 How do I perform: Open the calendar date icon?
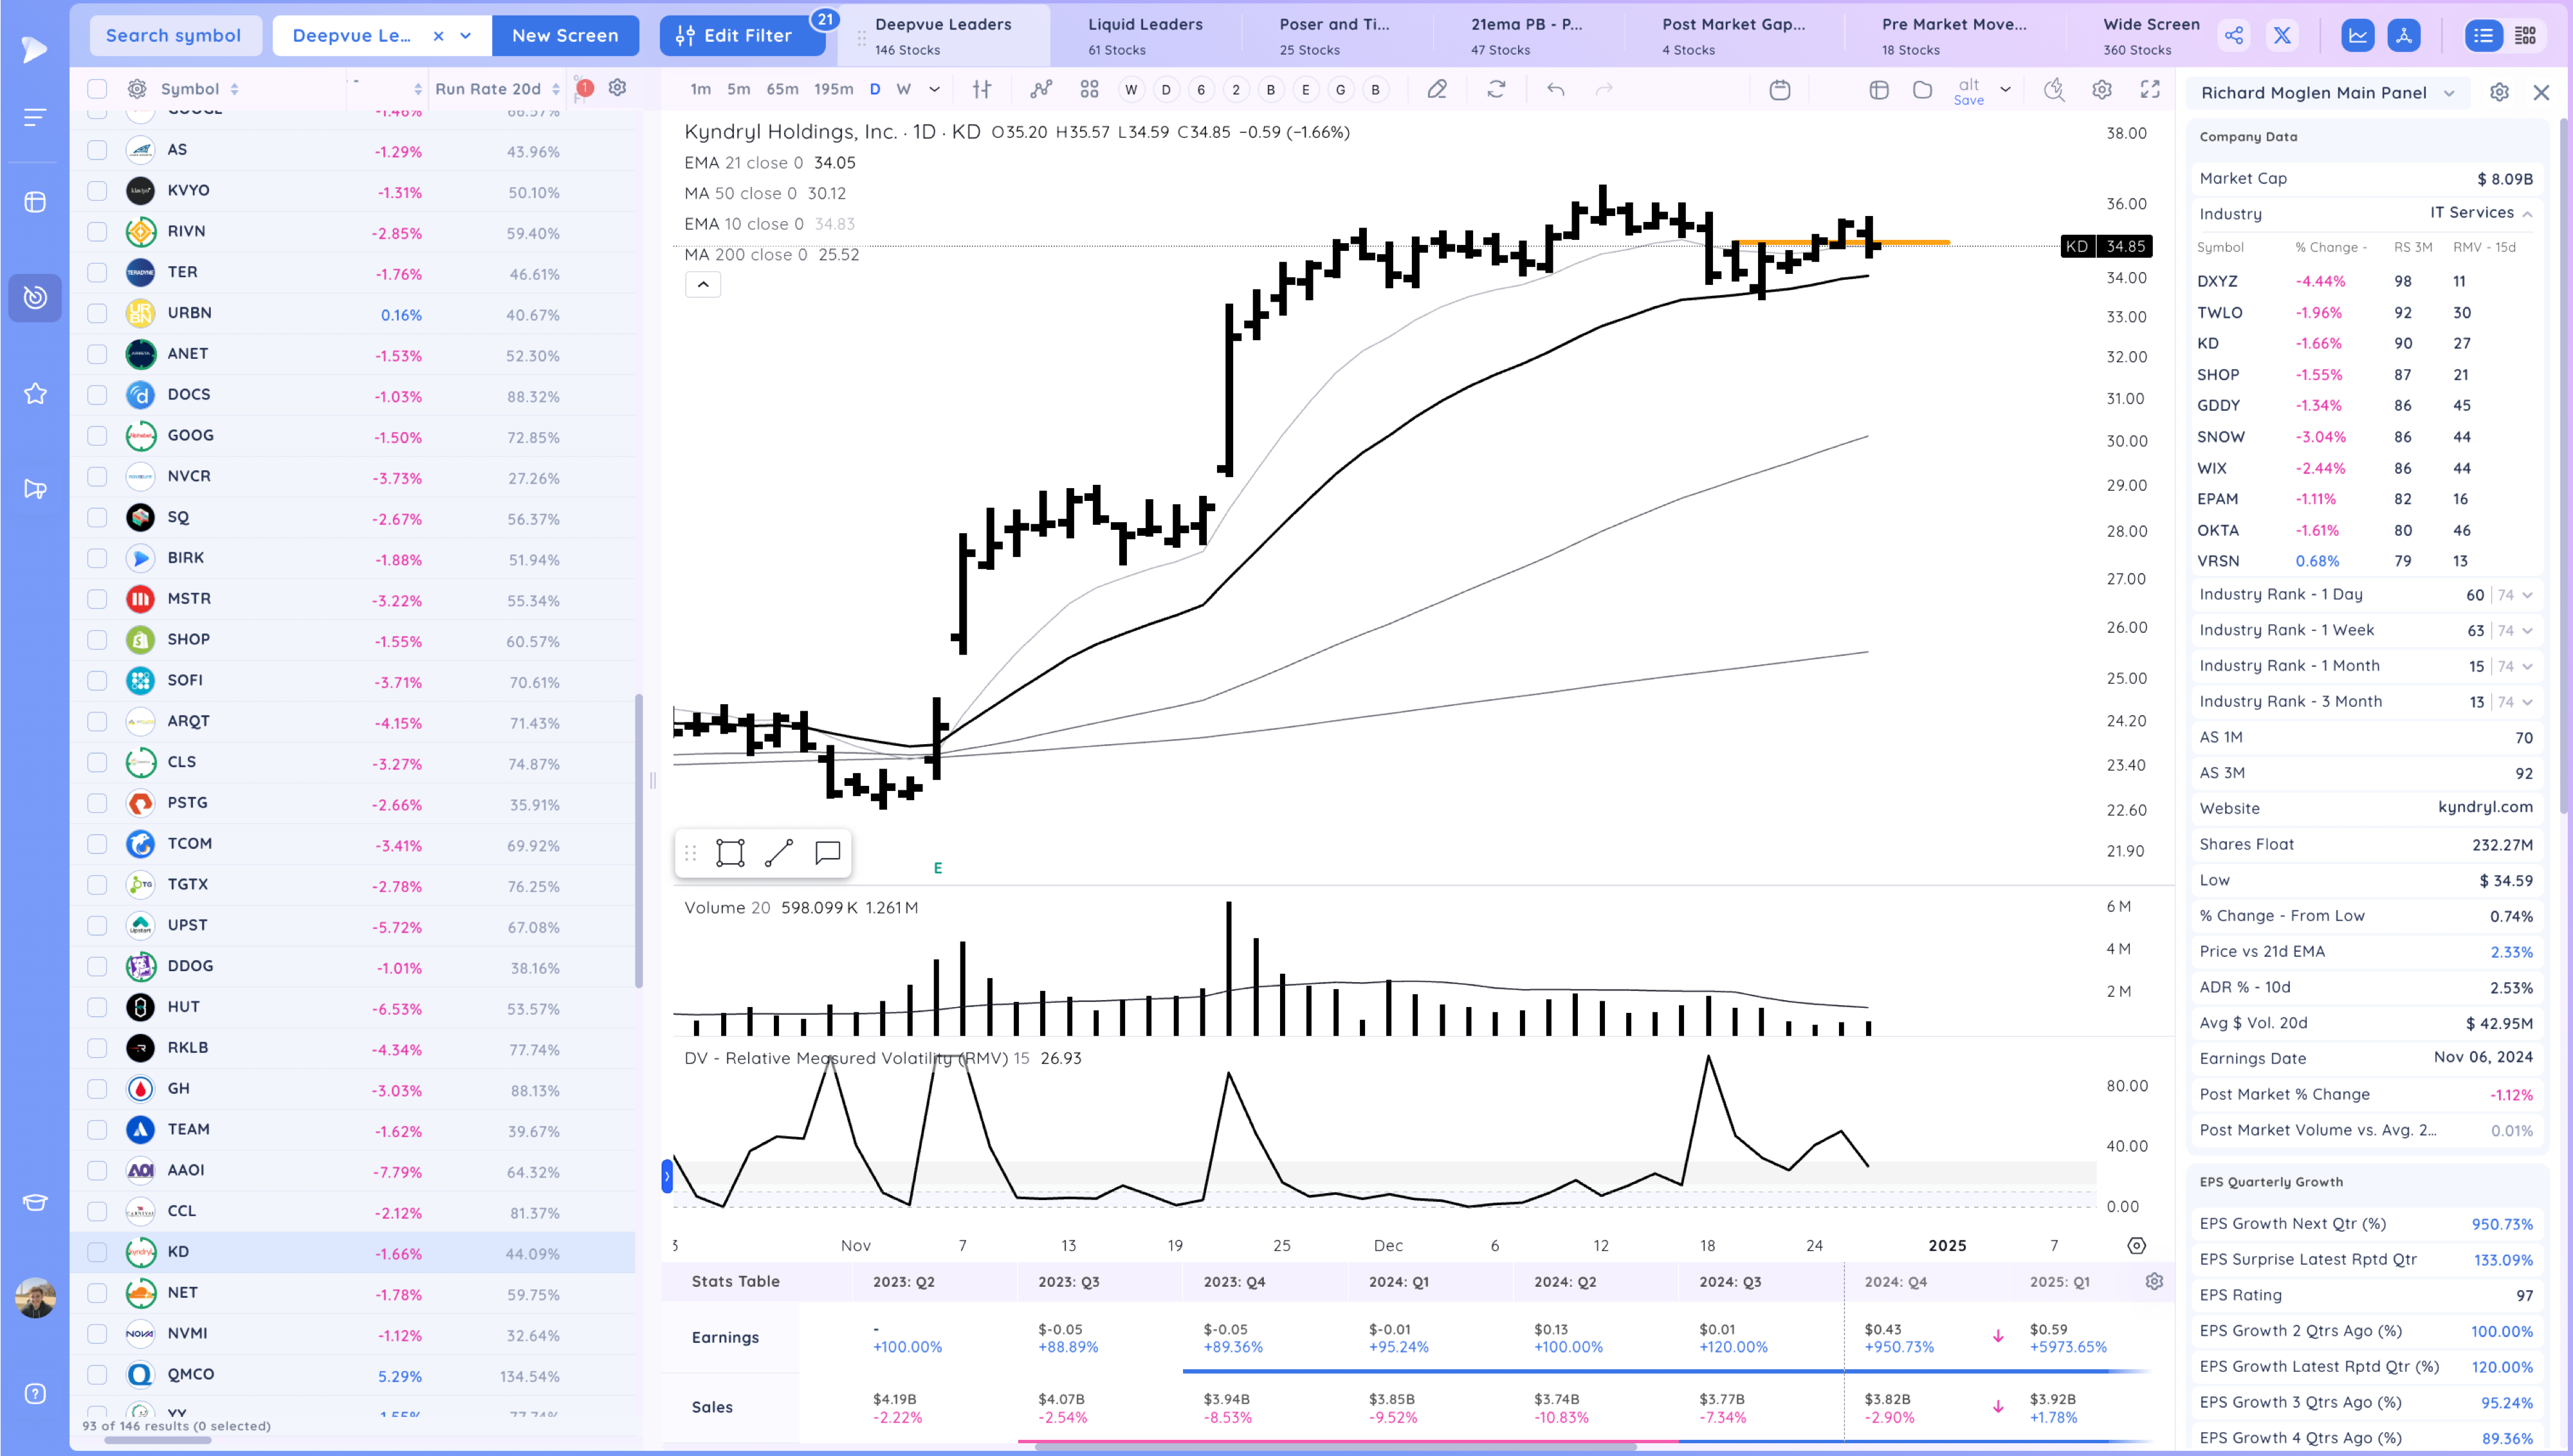(x=1780, y=90)
